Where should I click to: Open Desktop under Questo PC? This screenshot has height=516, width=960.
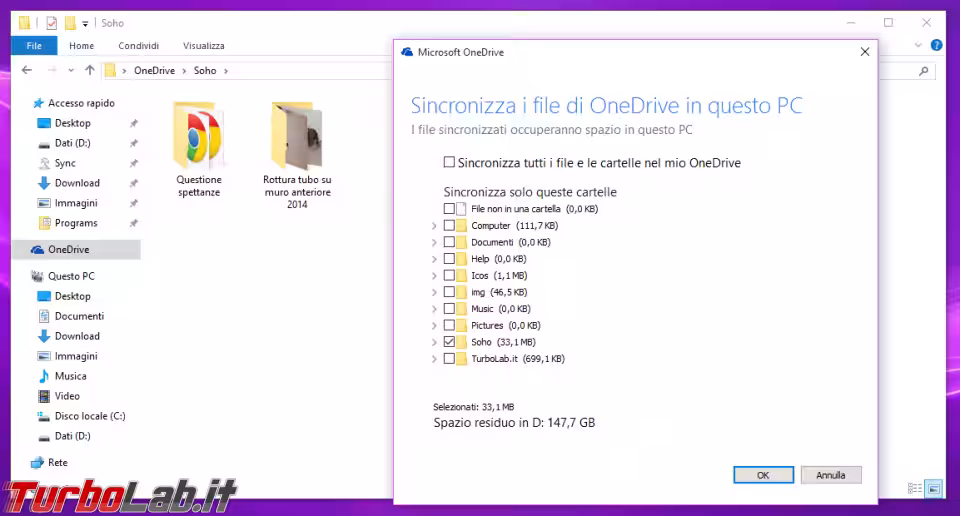72,296
